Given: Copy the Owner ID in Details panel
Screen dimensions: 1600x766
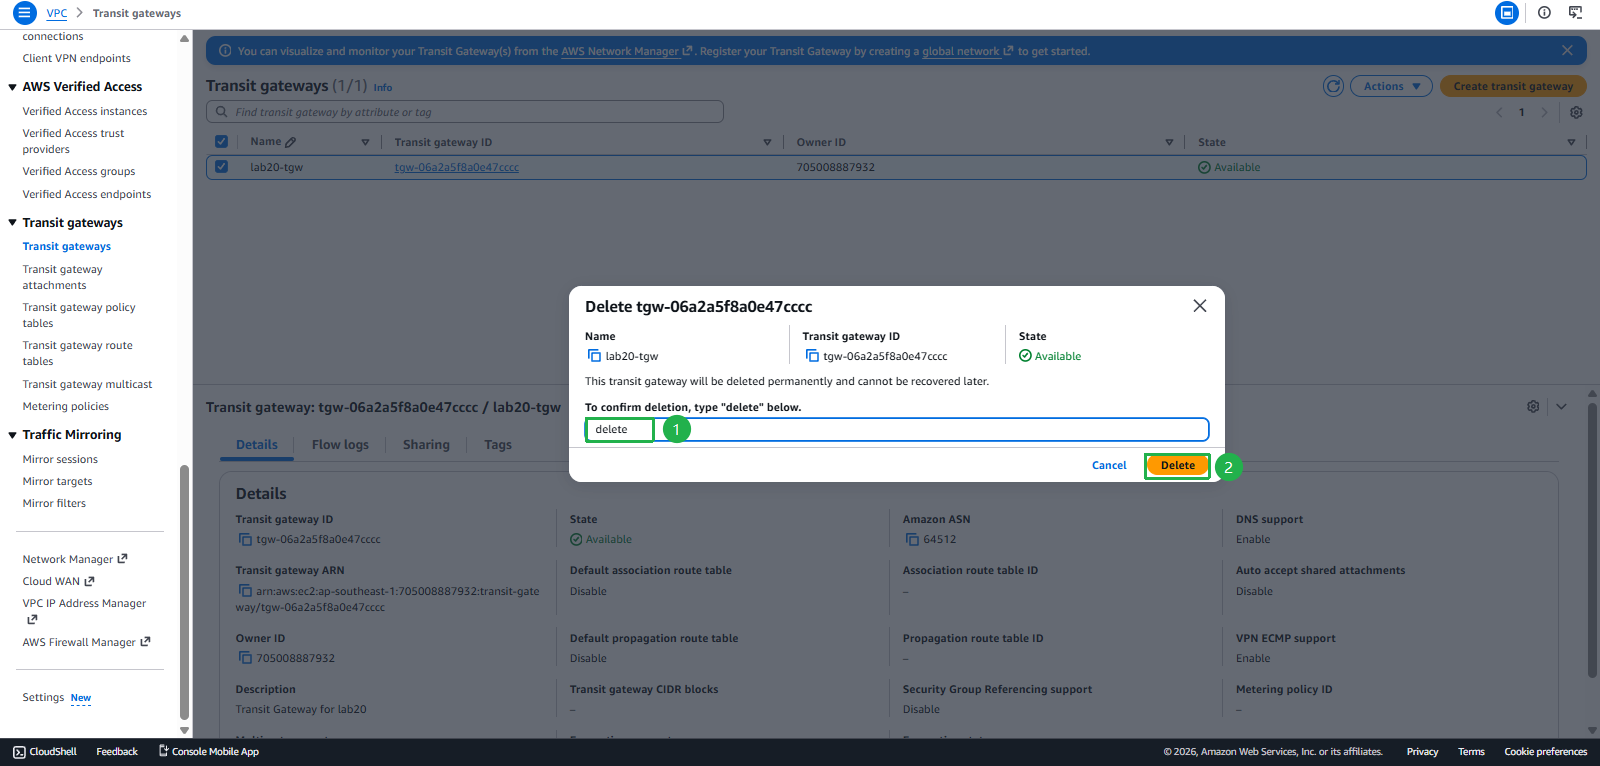Looking at the screenshot, I should pos(245,658).
